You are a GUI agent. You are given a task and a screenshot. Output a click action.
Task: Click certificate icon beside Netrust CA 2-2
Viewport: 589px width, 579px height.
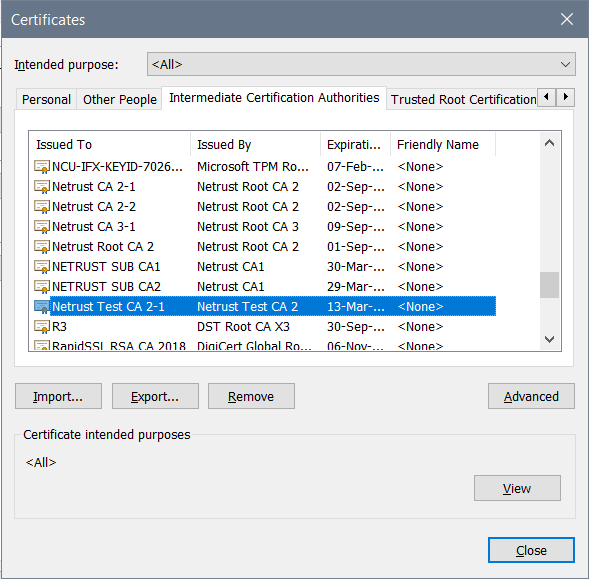click(x=42, y=206)
